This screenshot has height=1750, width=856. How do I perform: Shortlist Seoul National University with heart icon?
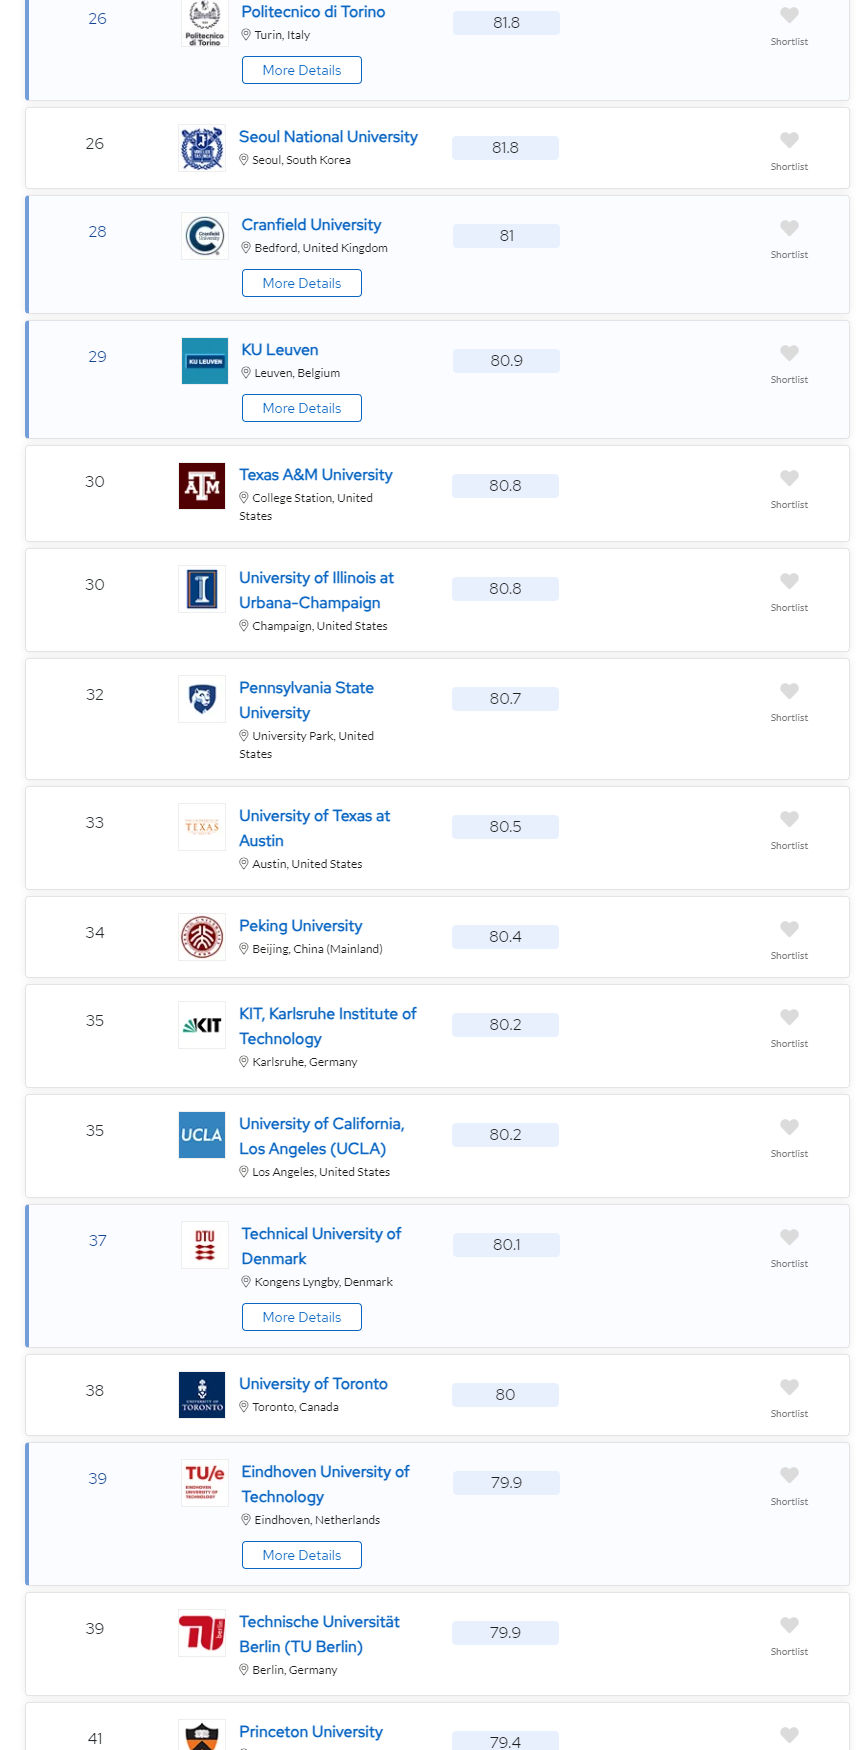coord(789,140)
